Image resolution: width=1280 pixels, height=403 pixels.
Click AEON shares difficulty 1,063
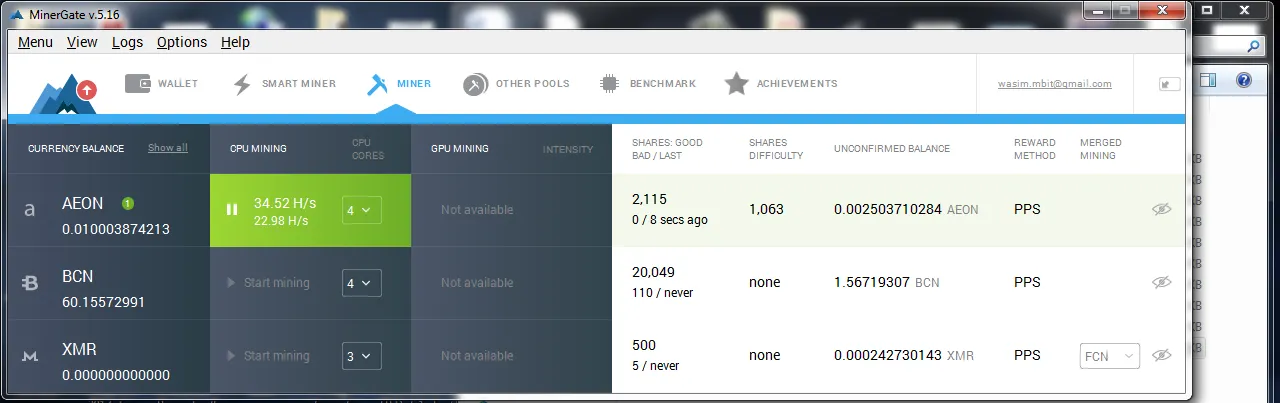(766, 210)
